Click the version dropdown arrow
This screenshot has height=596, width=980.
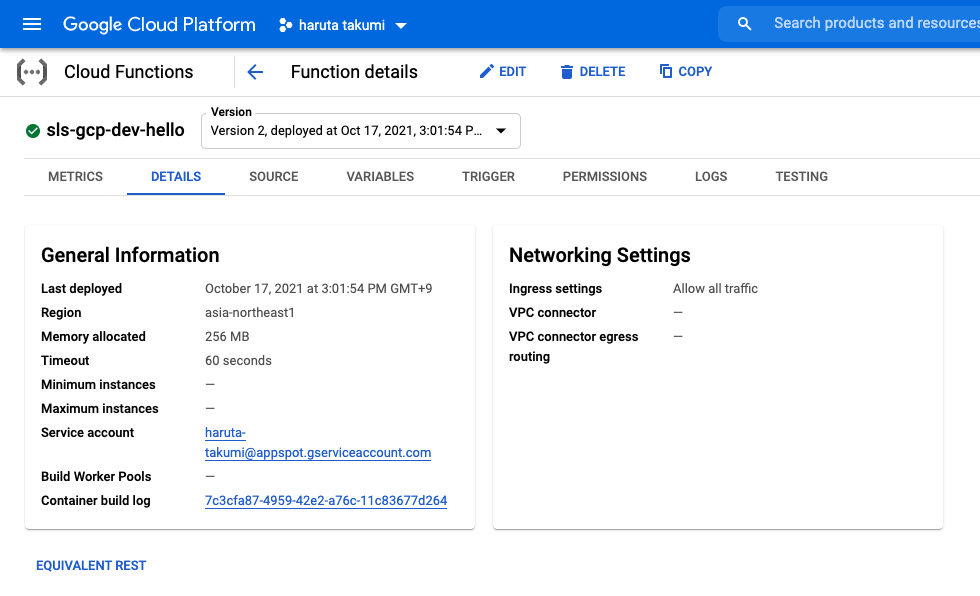[501, 131]
